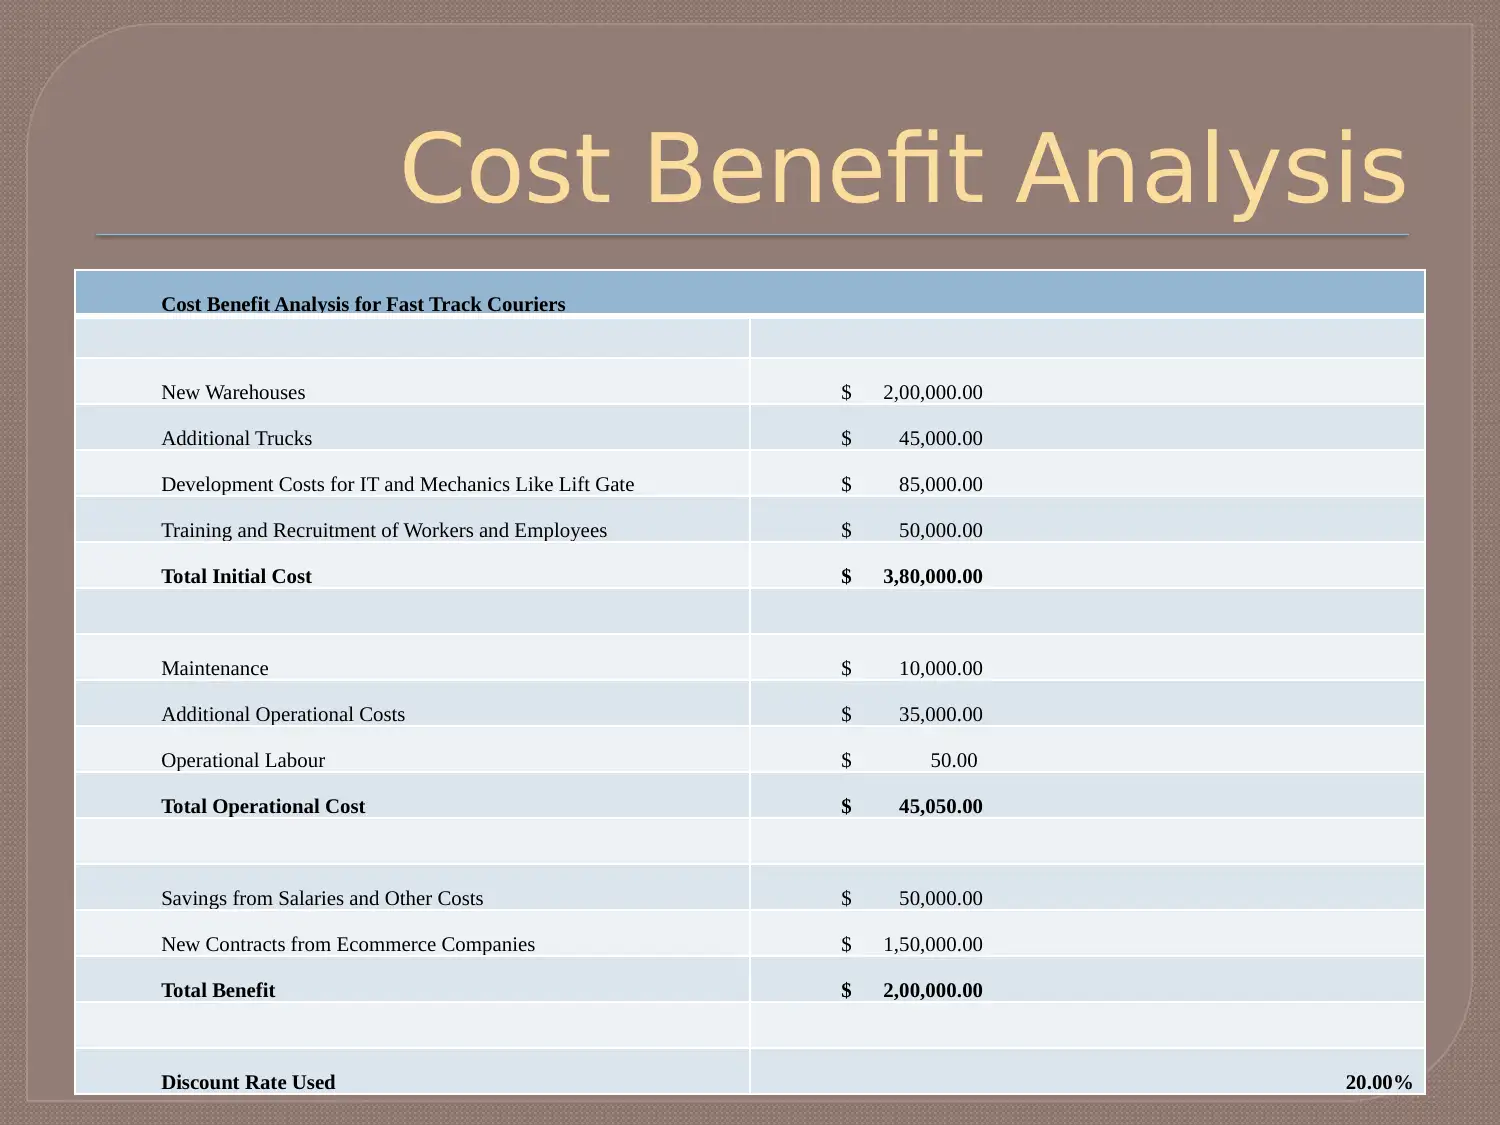Click the New Contracts value 1,50,000.00

click(x=933, y=944)
